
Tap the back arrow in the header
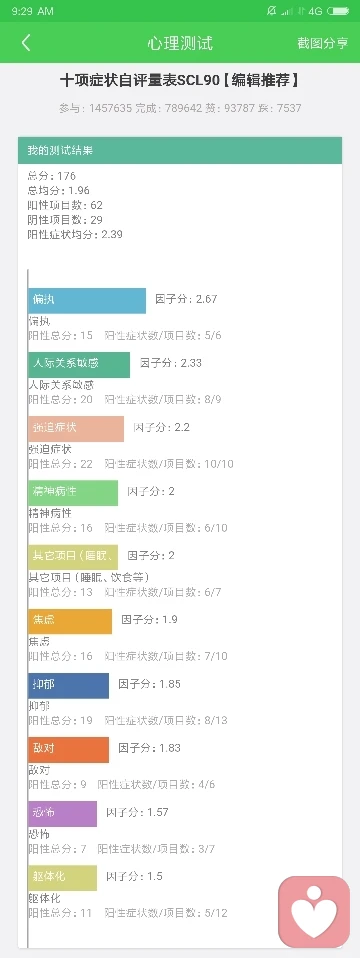26,43
